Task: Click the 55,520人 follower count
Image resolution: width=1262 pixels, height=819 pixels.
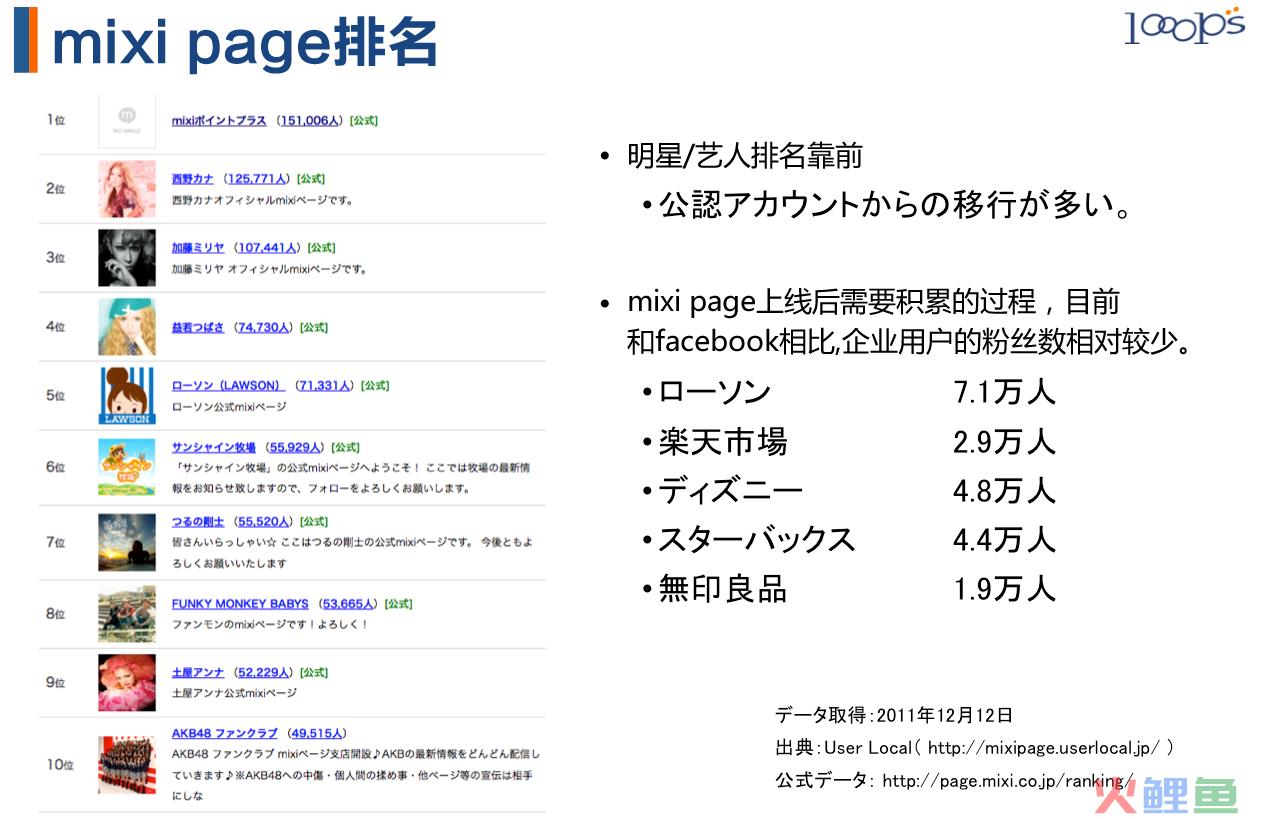Action: coord(265,521)
